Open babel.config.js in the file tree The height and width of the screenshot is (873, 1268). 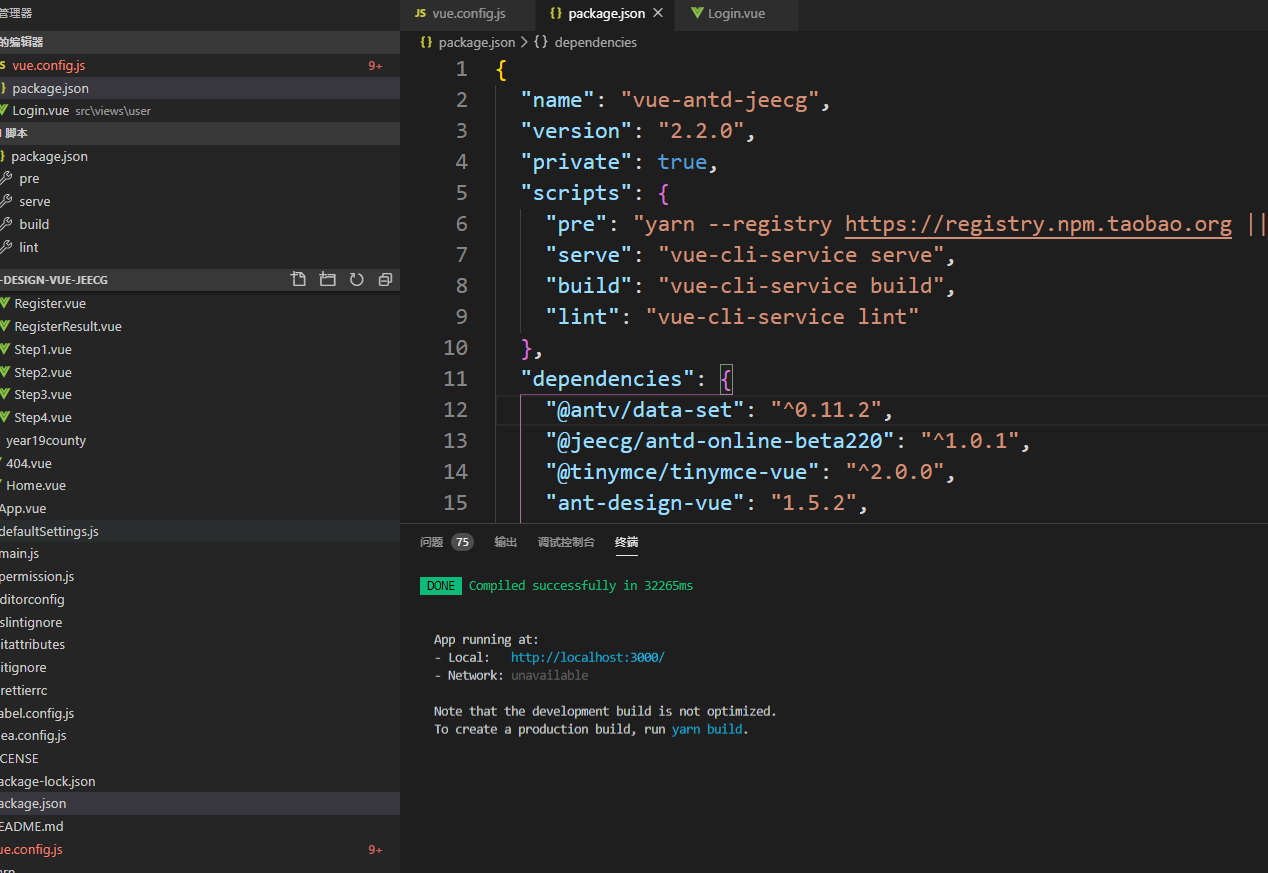pos(200,713)
